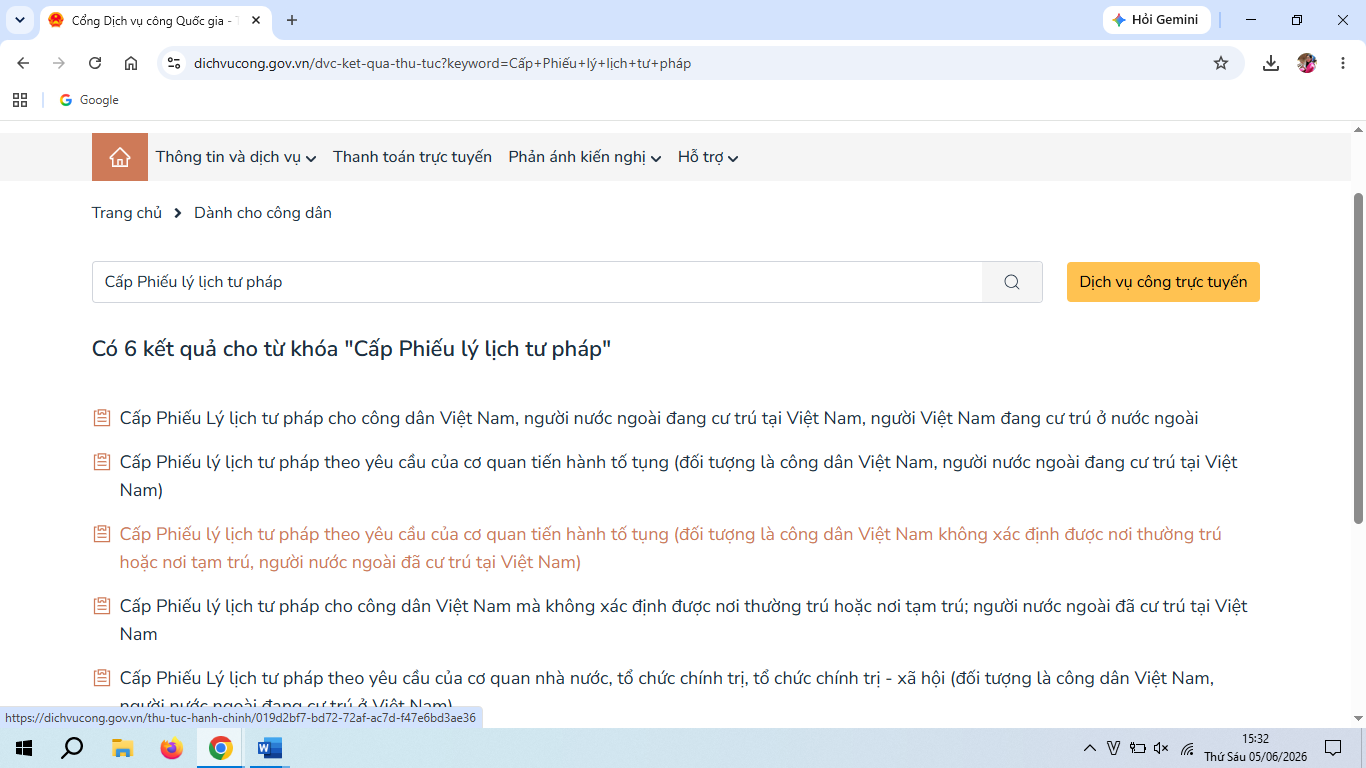Open the Chrome apps grid icon
The image size is (1366, 768).
click(x=20, y=100)
